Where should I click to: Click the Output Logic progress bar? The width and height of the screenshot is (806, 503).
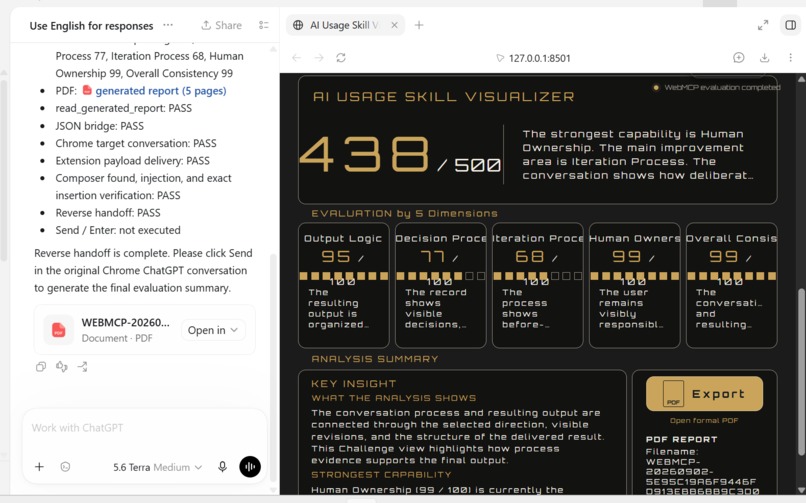point(343,276)
